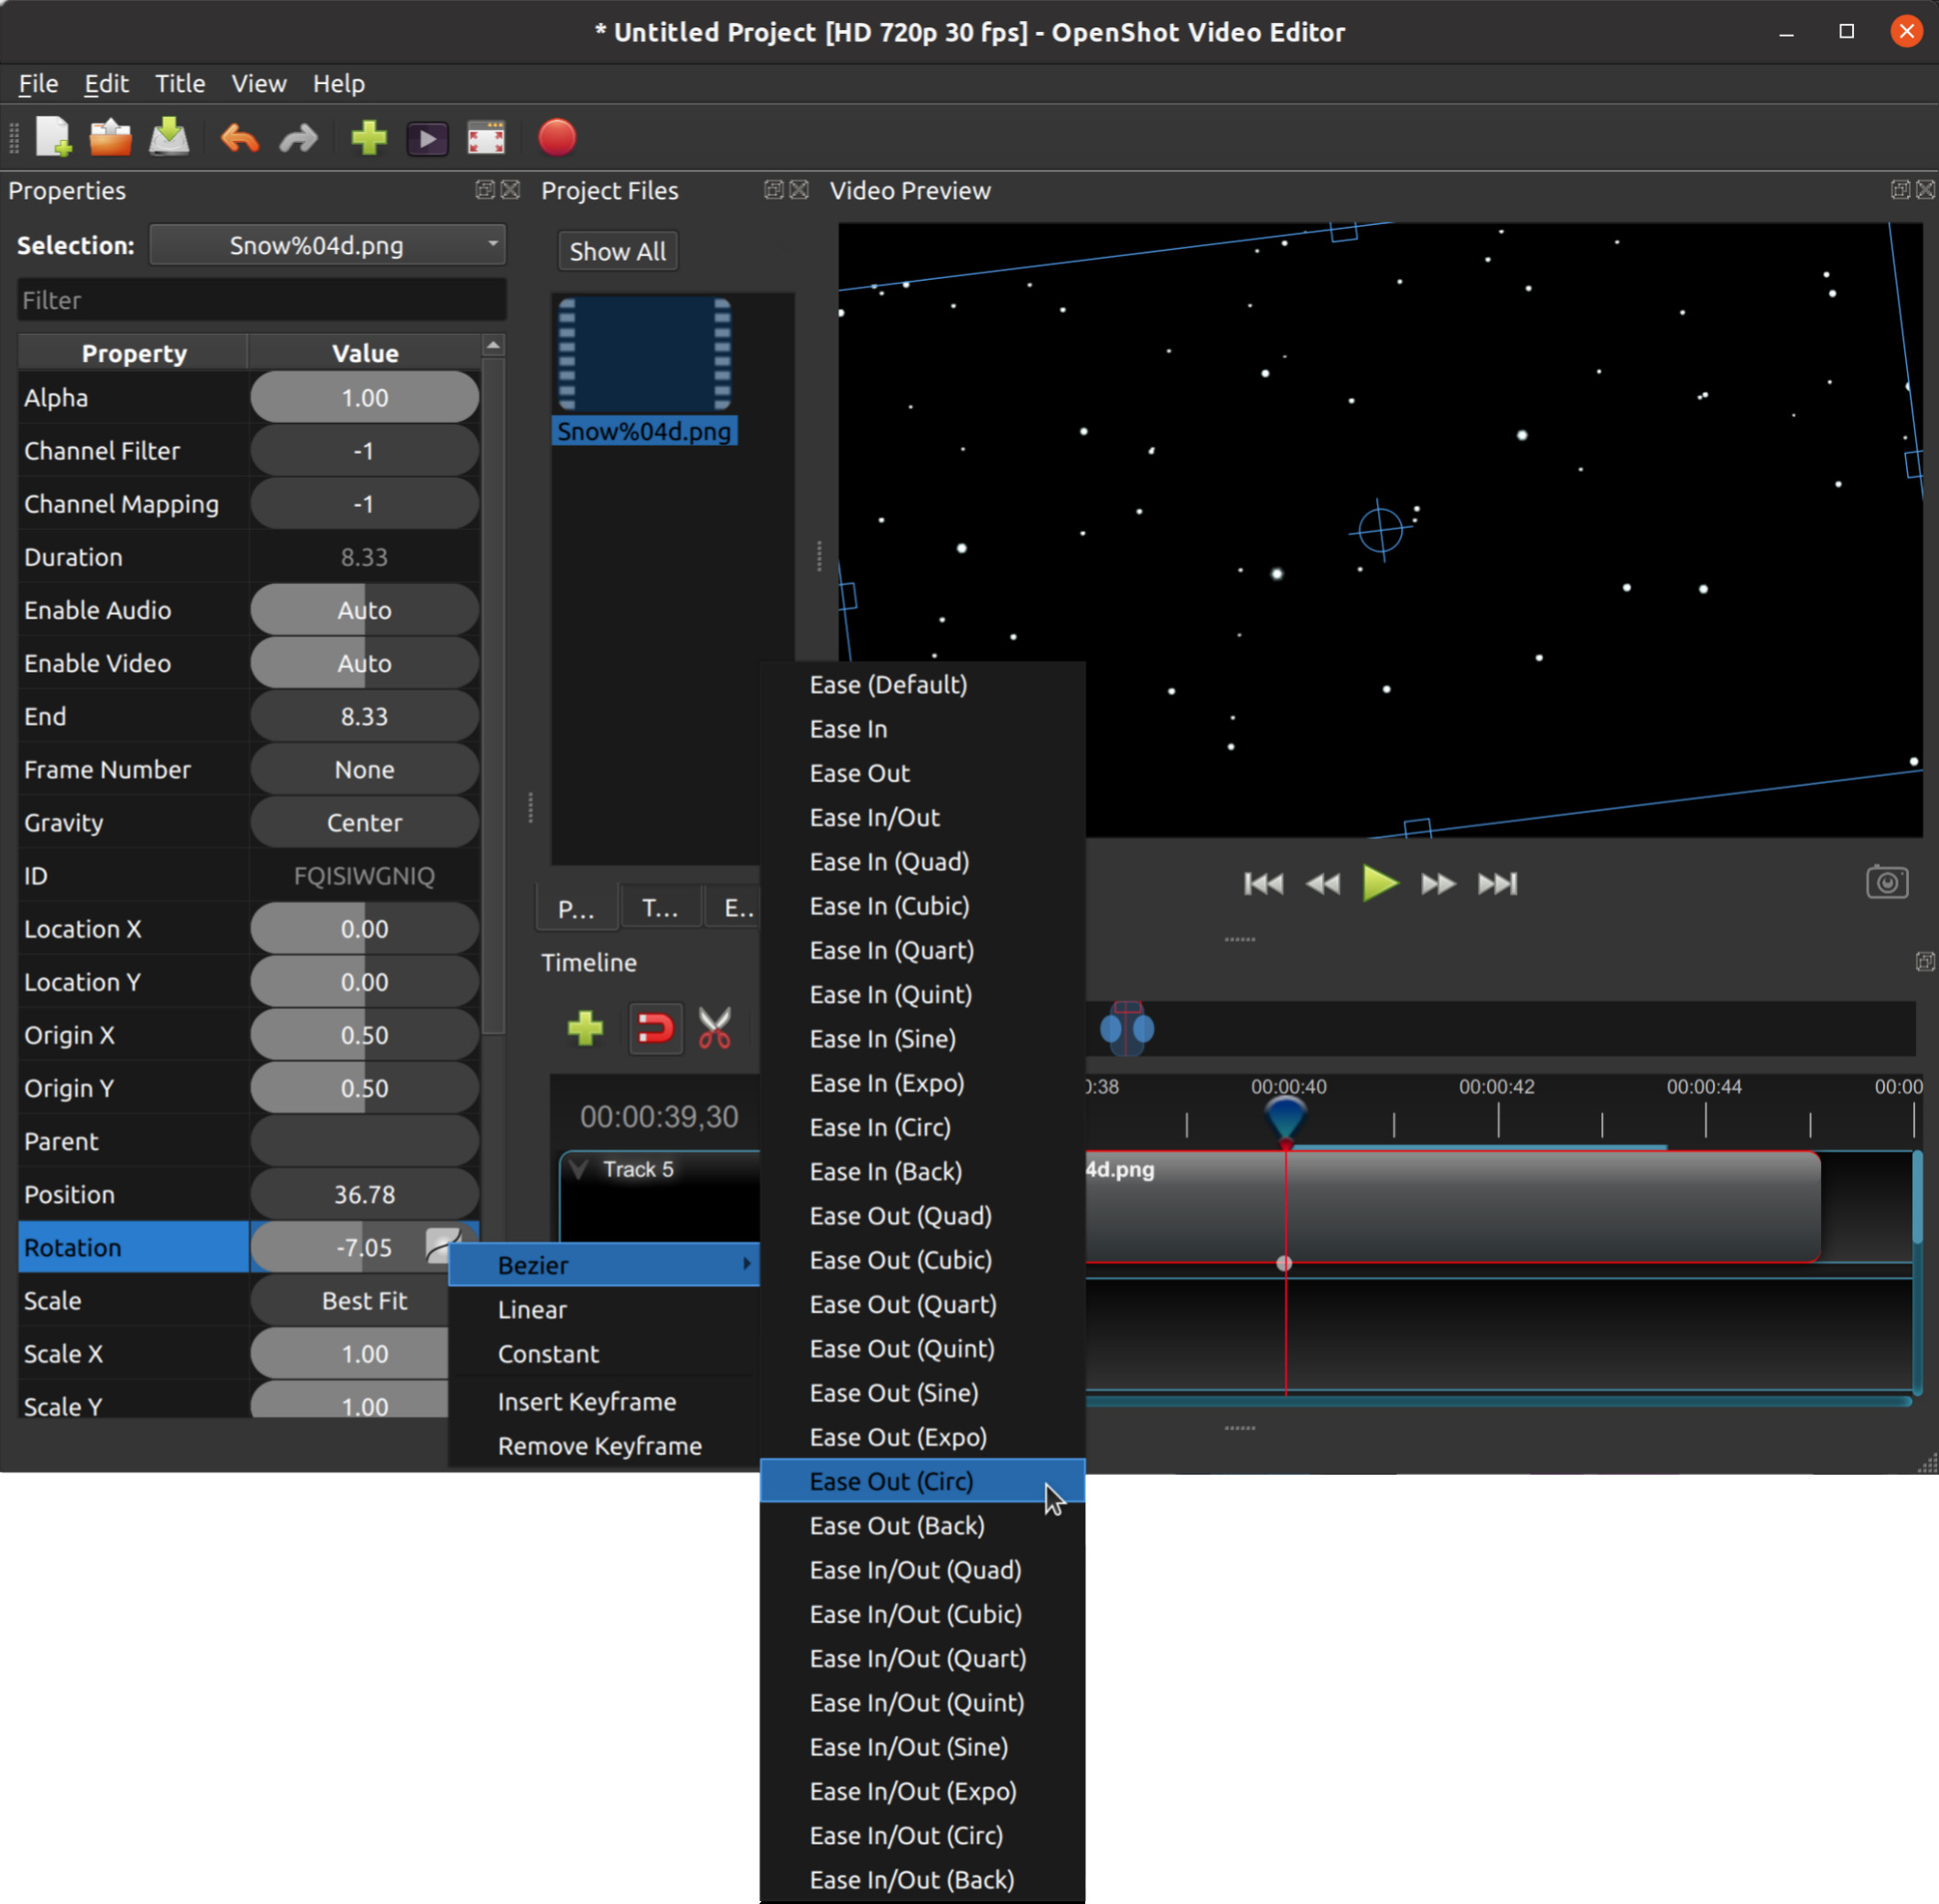Viewport: 1939px width, 1904px height.
Task: Select the Razor tool in the timeline
Action: pos(713,1028)
